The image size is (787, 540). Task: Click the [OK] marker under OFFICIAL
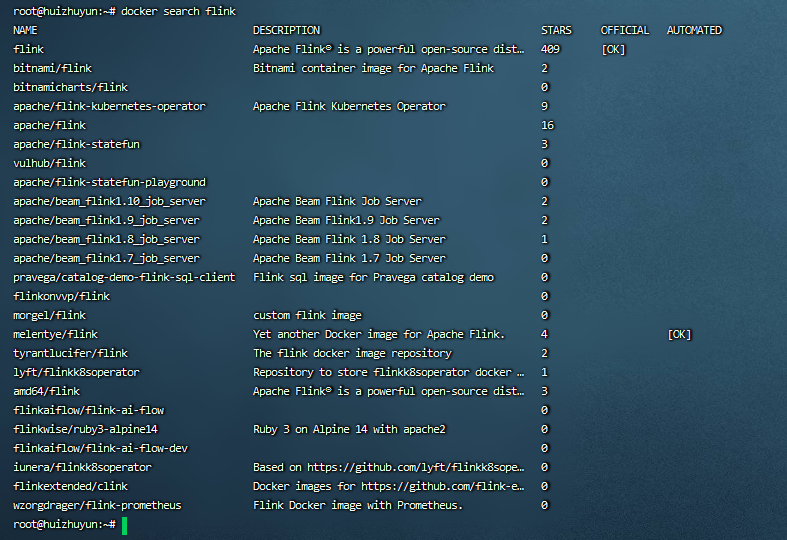coord(613,49)
